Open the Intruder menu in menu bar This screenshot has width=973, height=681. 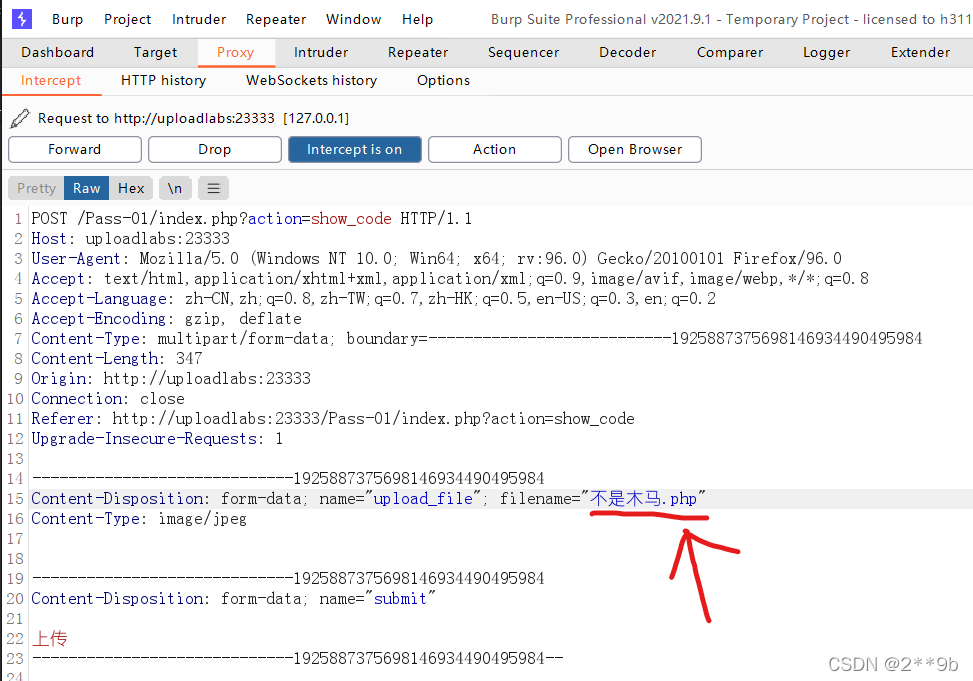[199, 19]
